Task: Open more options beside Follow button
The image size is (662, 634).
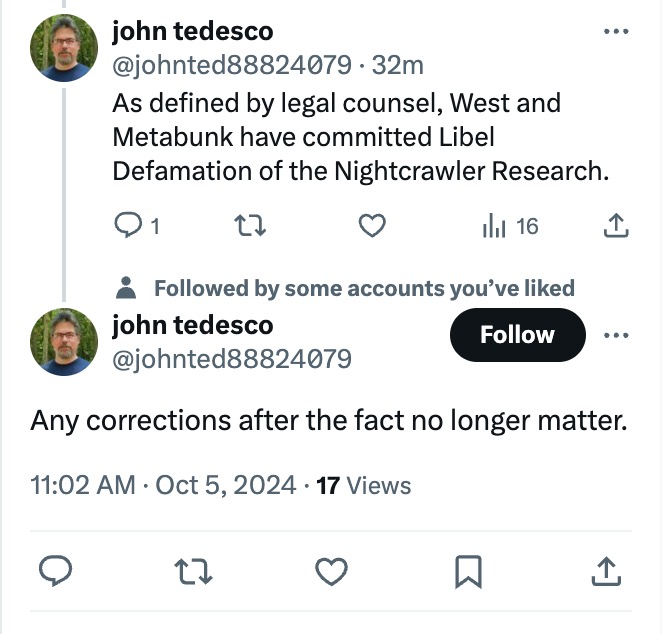Action: [617, 334]
